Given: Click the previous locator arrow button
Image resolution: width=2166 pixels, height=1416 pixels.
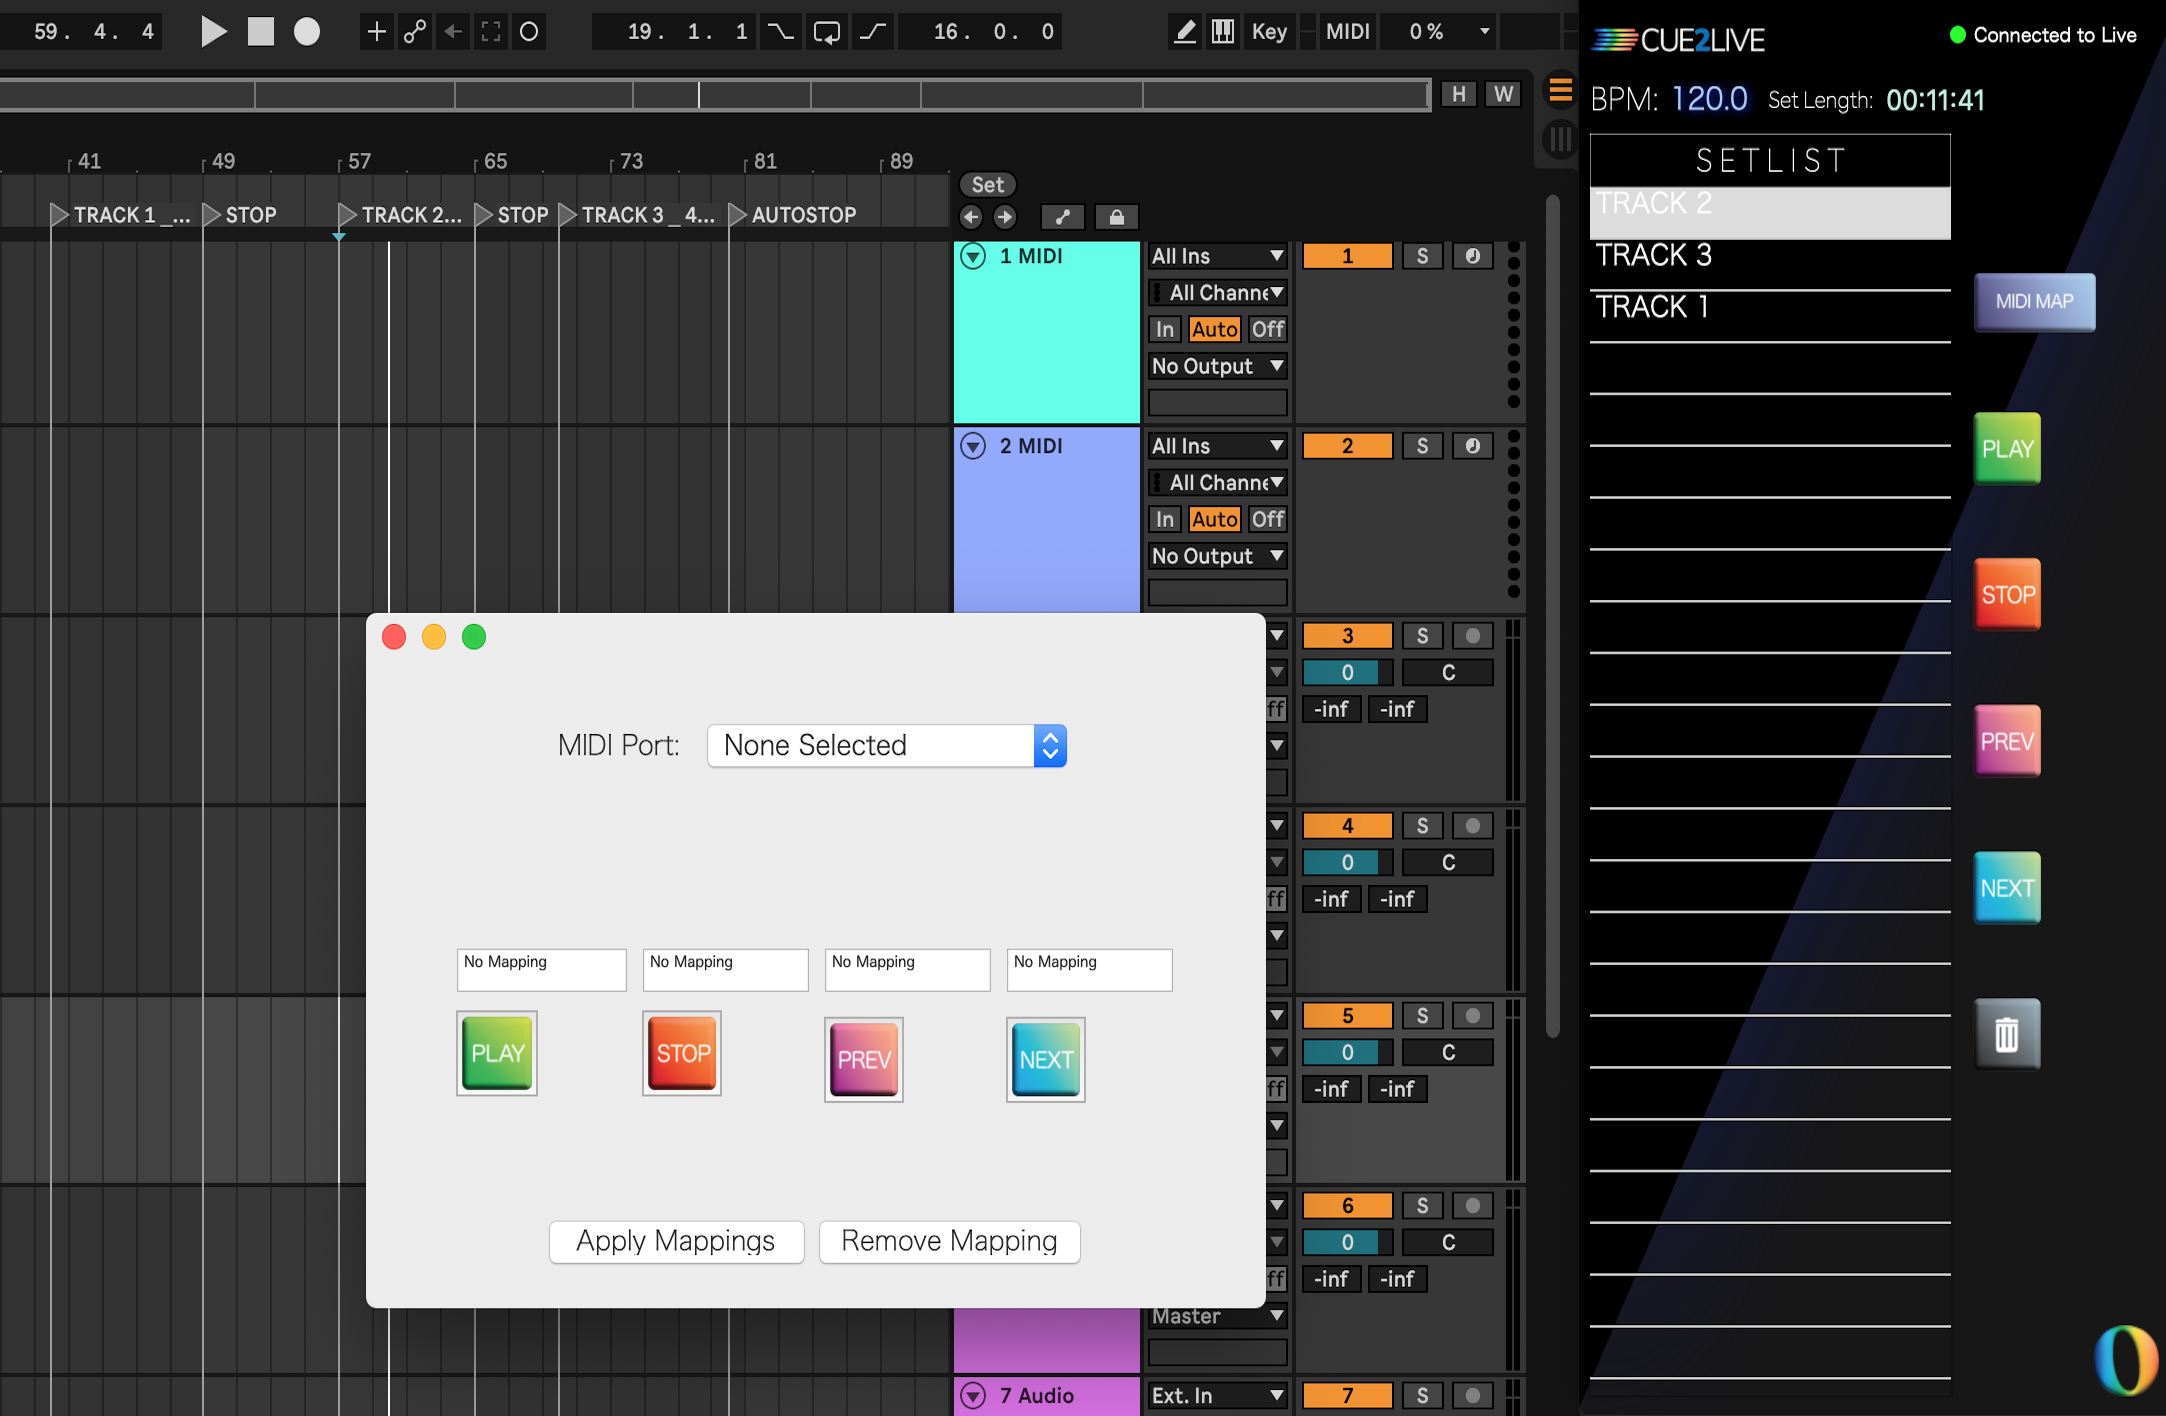Looking at the screenshot, I should [x=970, y=217].
